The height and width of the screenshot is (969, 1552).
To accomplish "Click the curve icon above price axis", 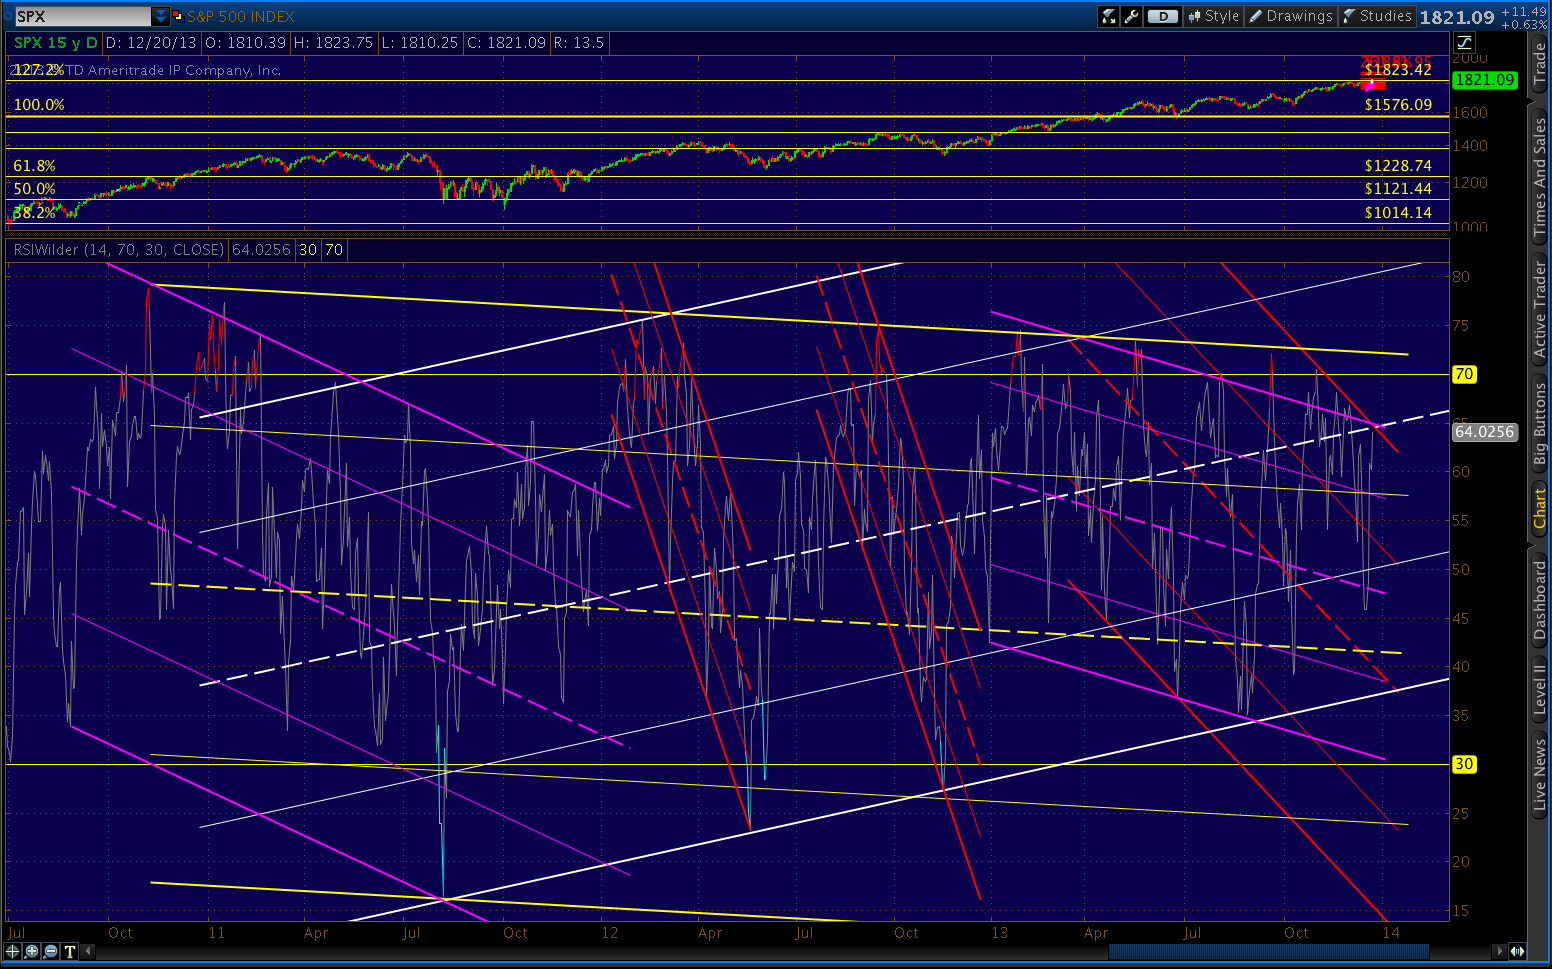I will (1464, 42).
